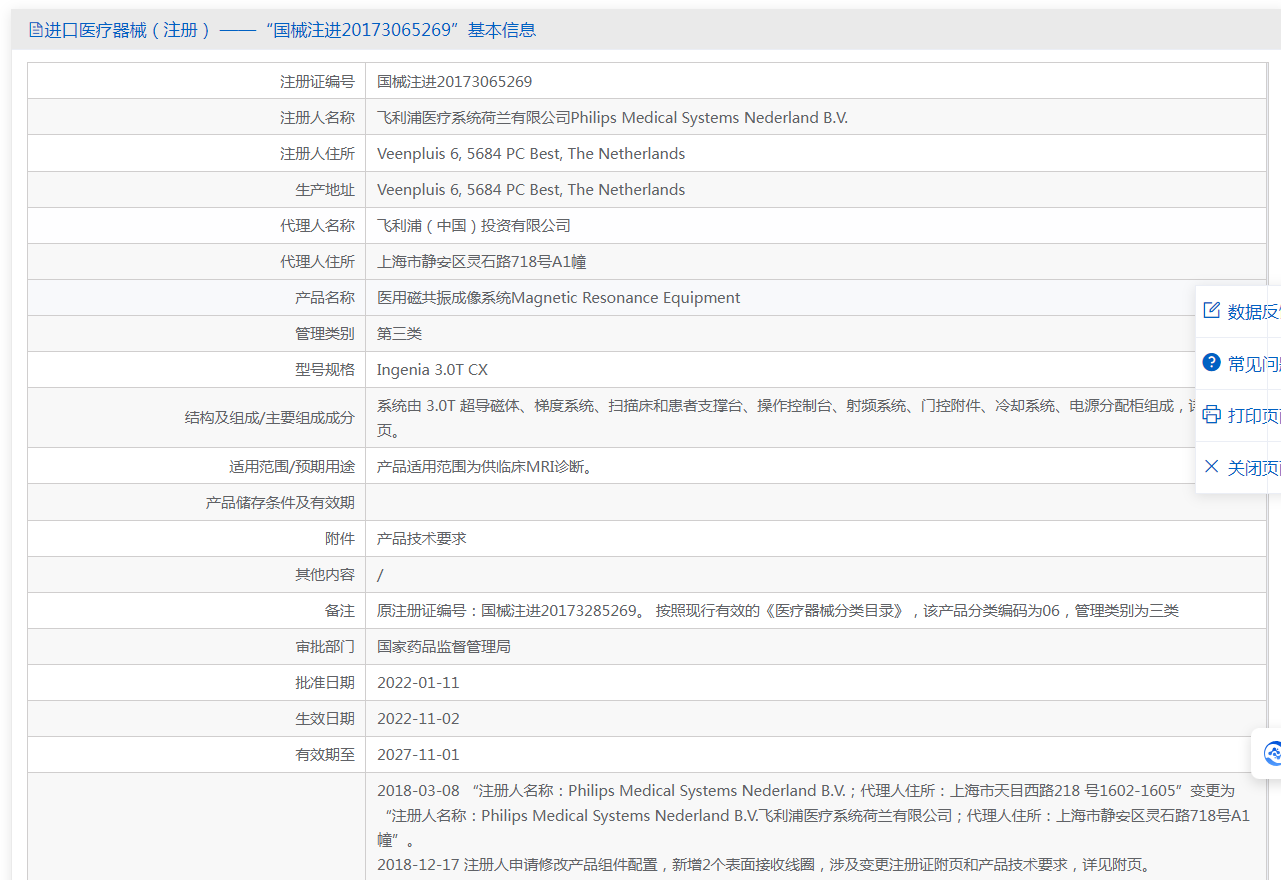Select the model Ingenia 3.0T CX
1281x880 pixels.
(x=432, y=369)
